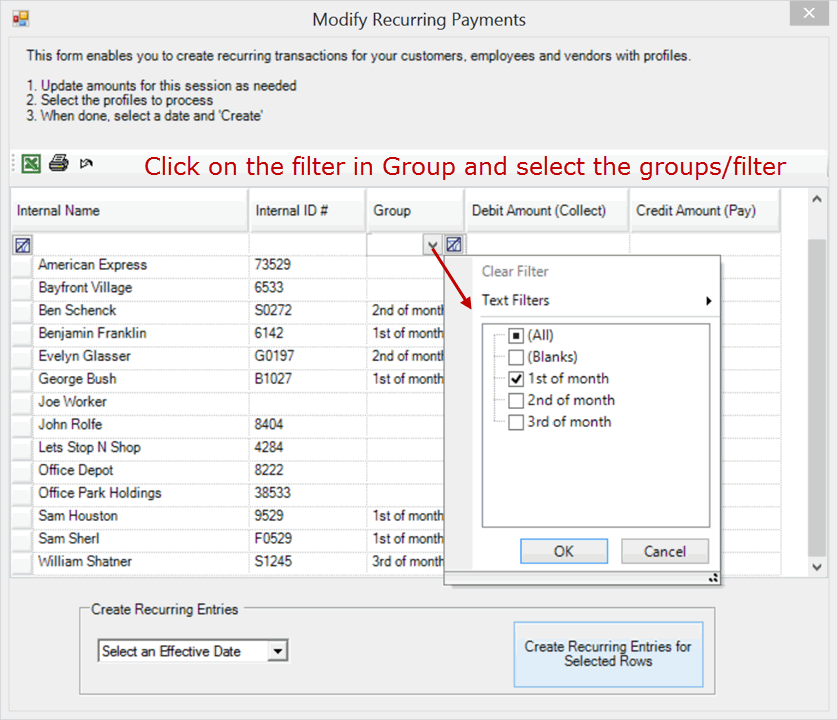Screen dimensions: 838x720
Task: Click the Export to Excel icon
Action: coord(31,163)
